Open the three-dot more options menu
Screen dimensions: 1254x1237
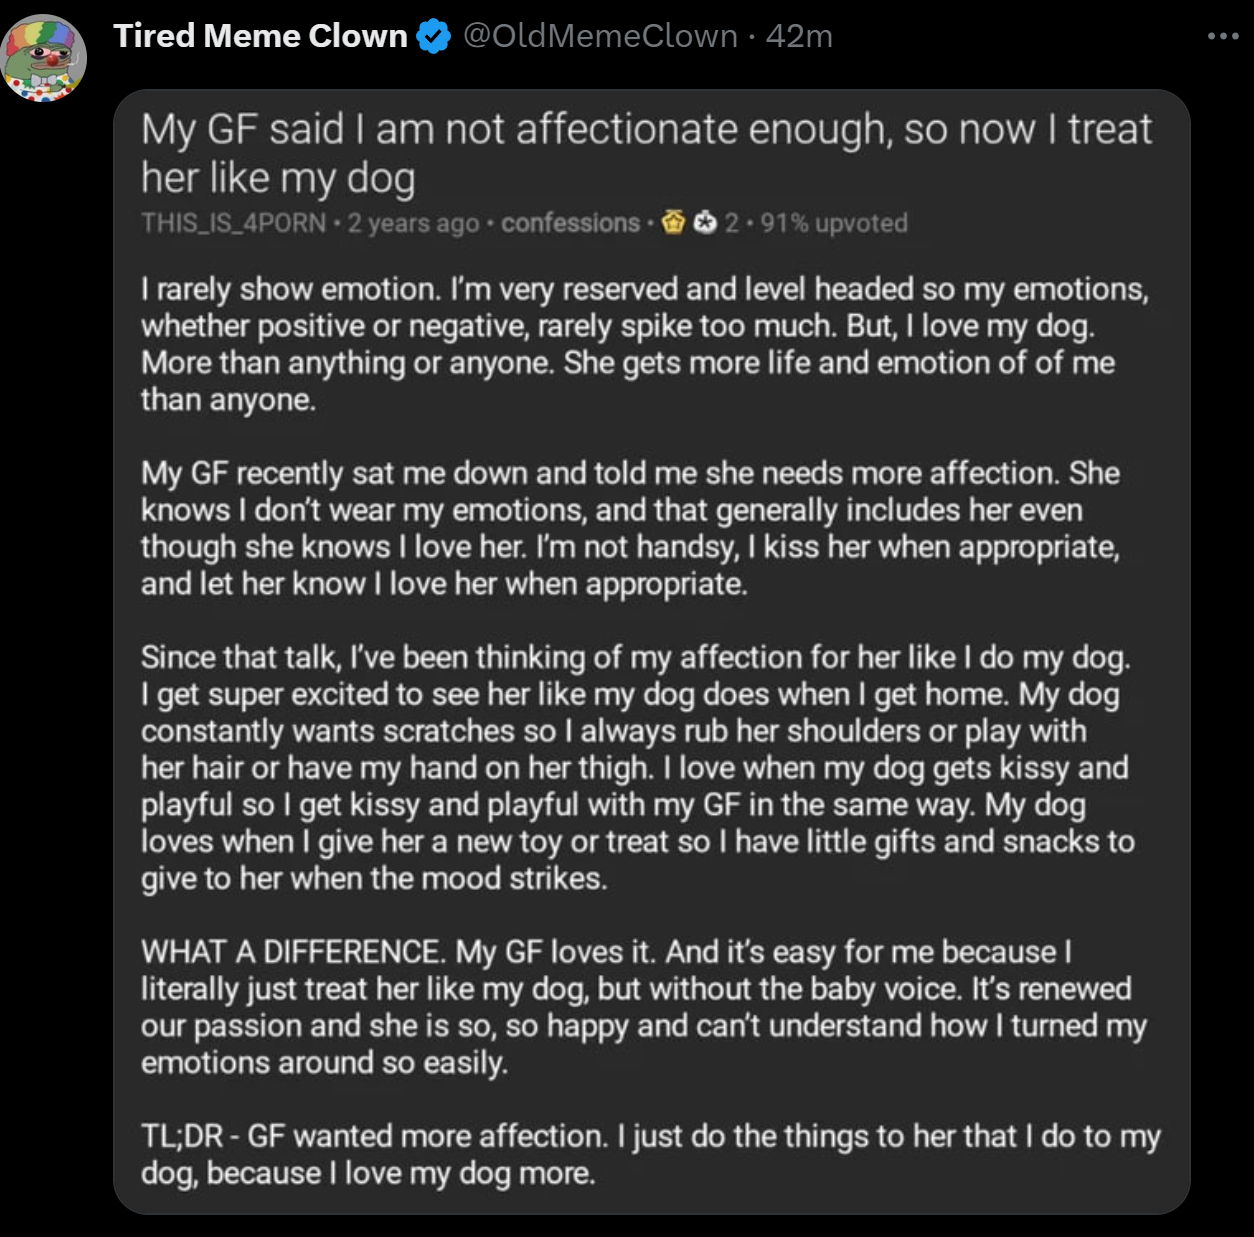click(x=1222, y=37)
